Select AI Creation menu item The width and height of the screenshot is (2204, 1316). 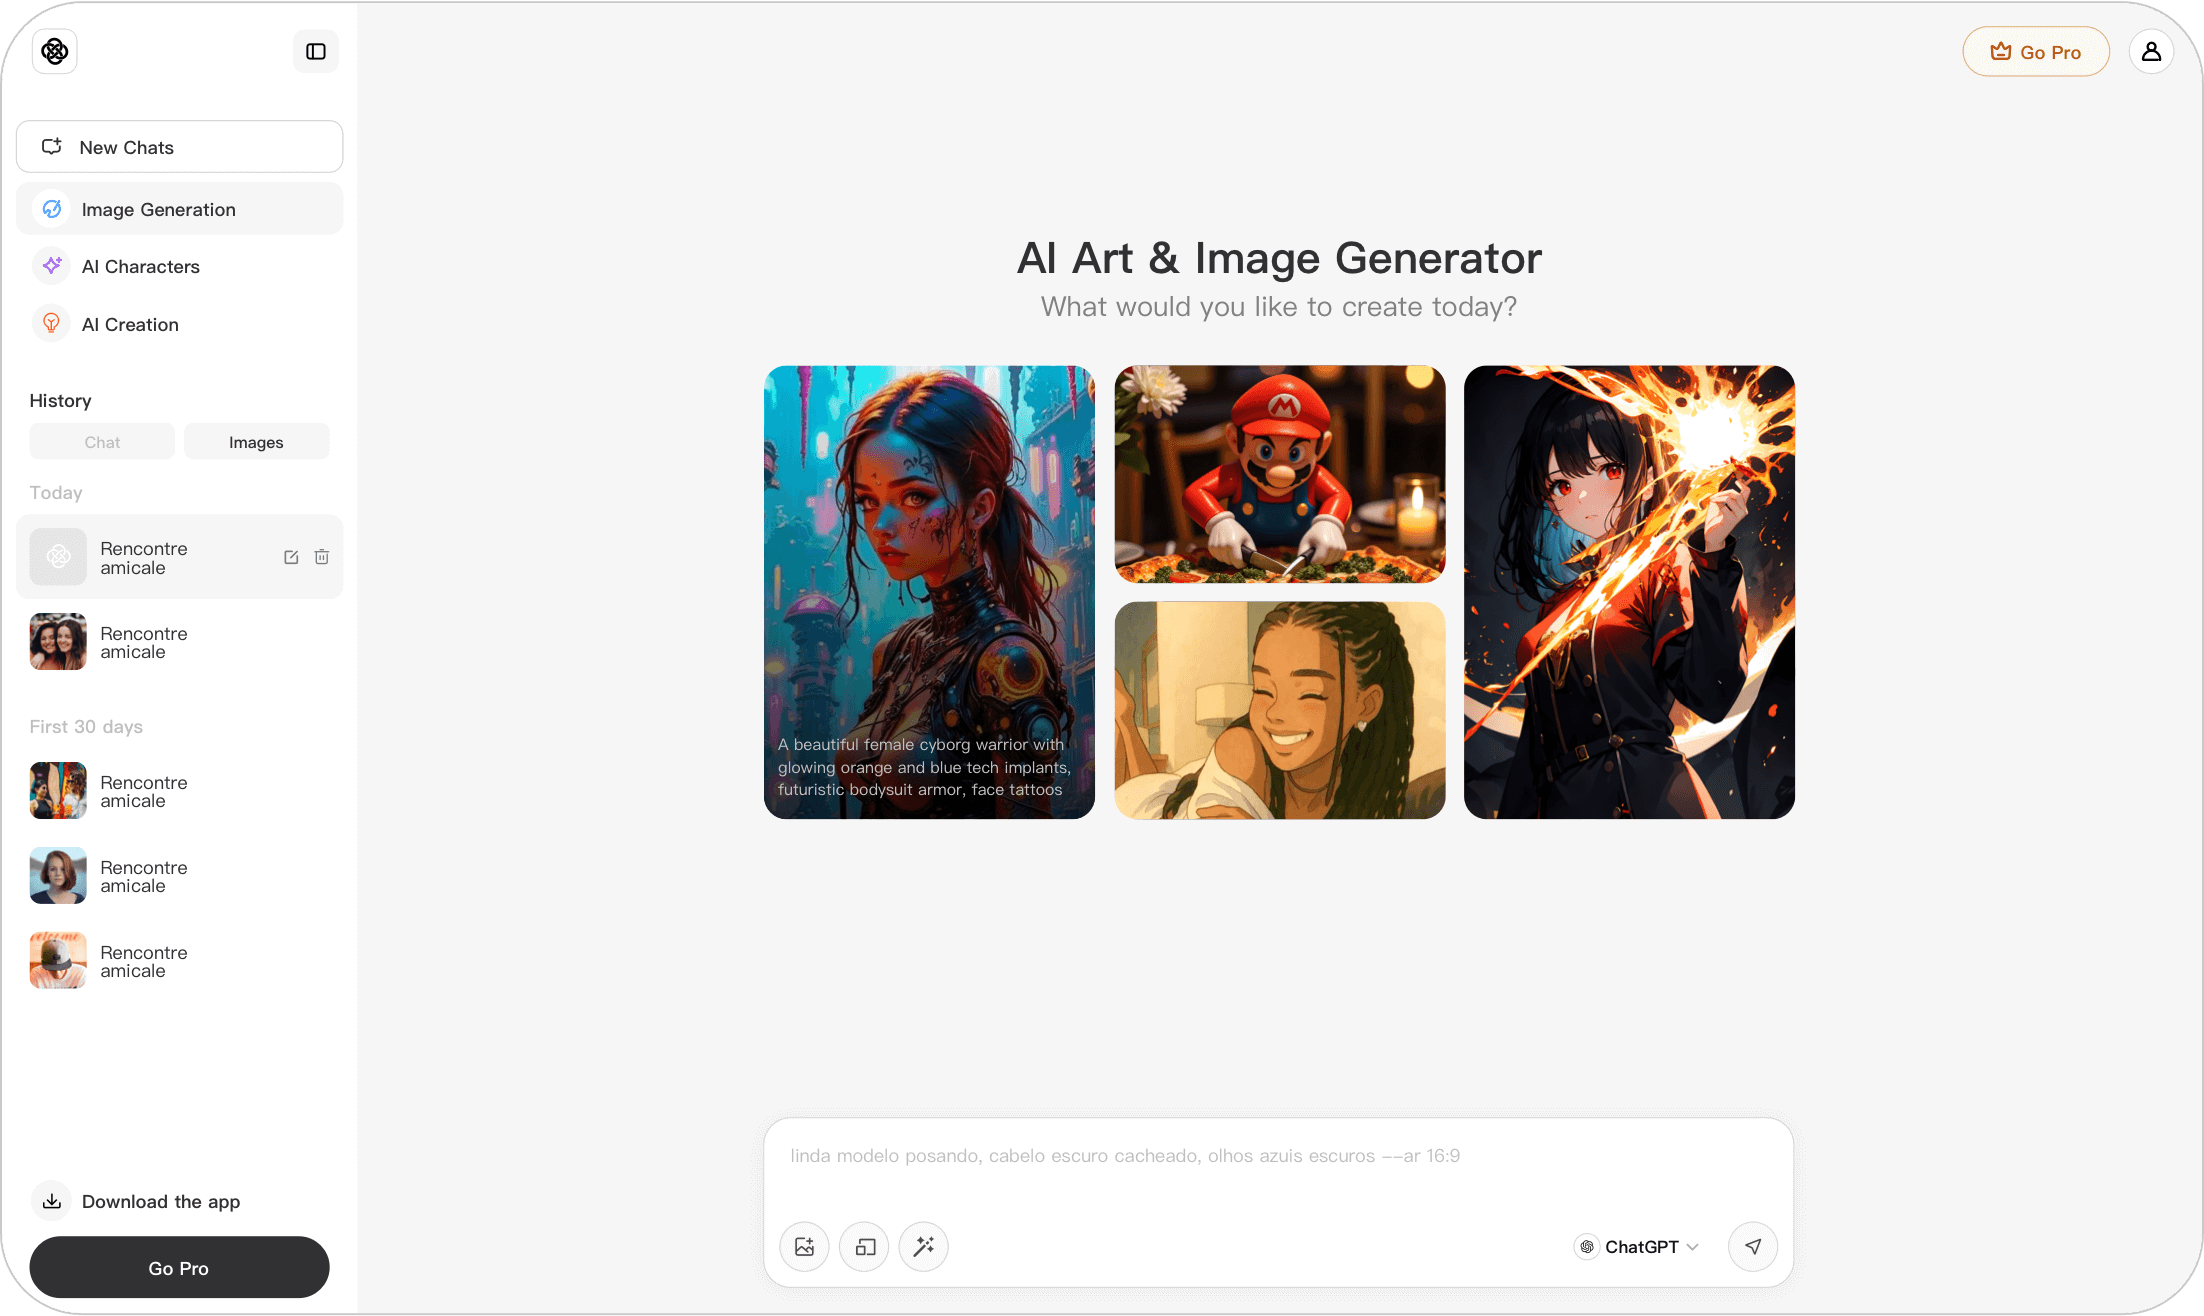130,325
